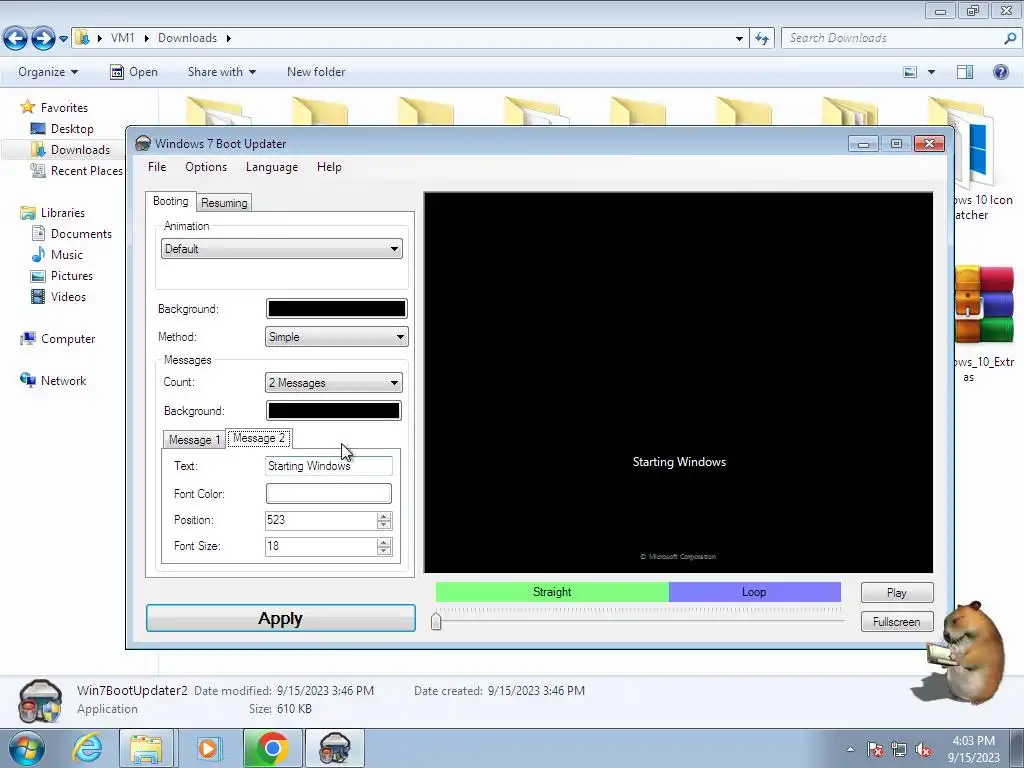Image resolution: width=1024 pixels, height=768 pixels.
Task: Open the Organize dropdown menu
Action: (x=48, y=72)
